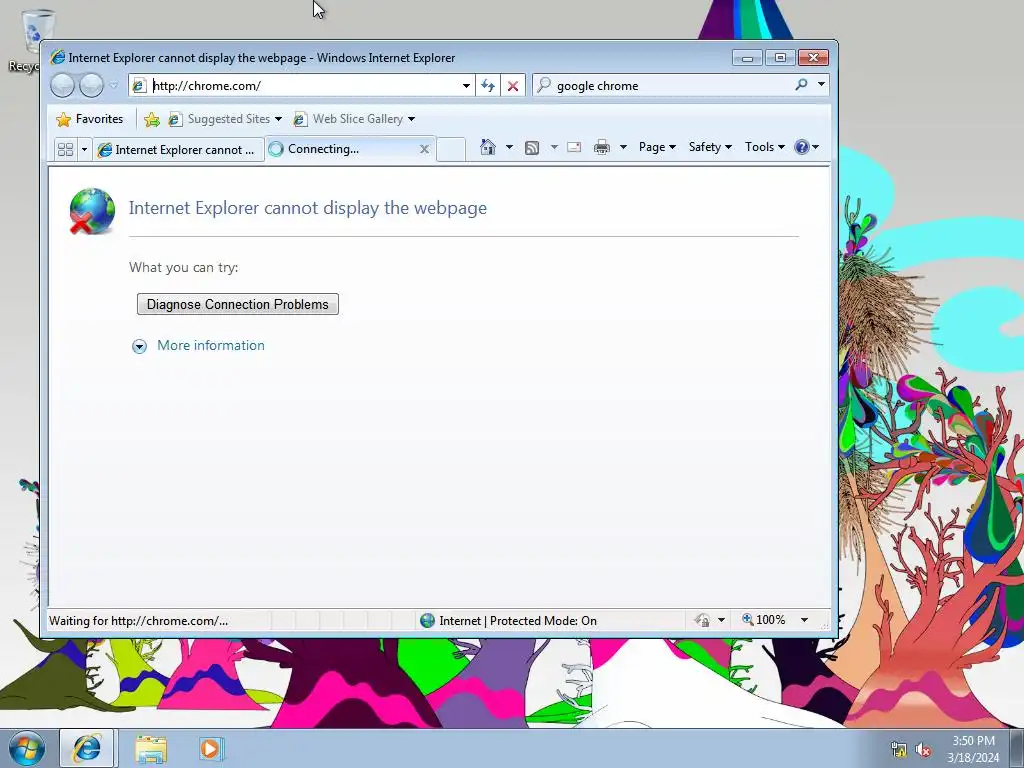Image resolution: width=1024 pixels, height=768 pixels.
Task: Click the search magnifier button
Action: coord(801,85)
